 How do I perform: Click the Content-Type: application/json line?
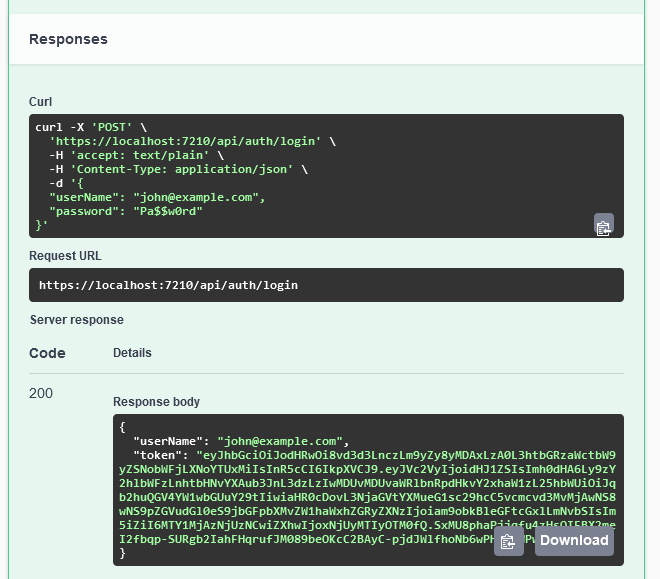[x=178, y=169]
